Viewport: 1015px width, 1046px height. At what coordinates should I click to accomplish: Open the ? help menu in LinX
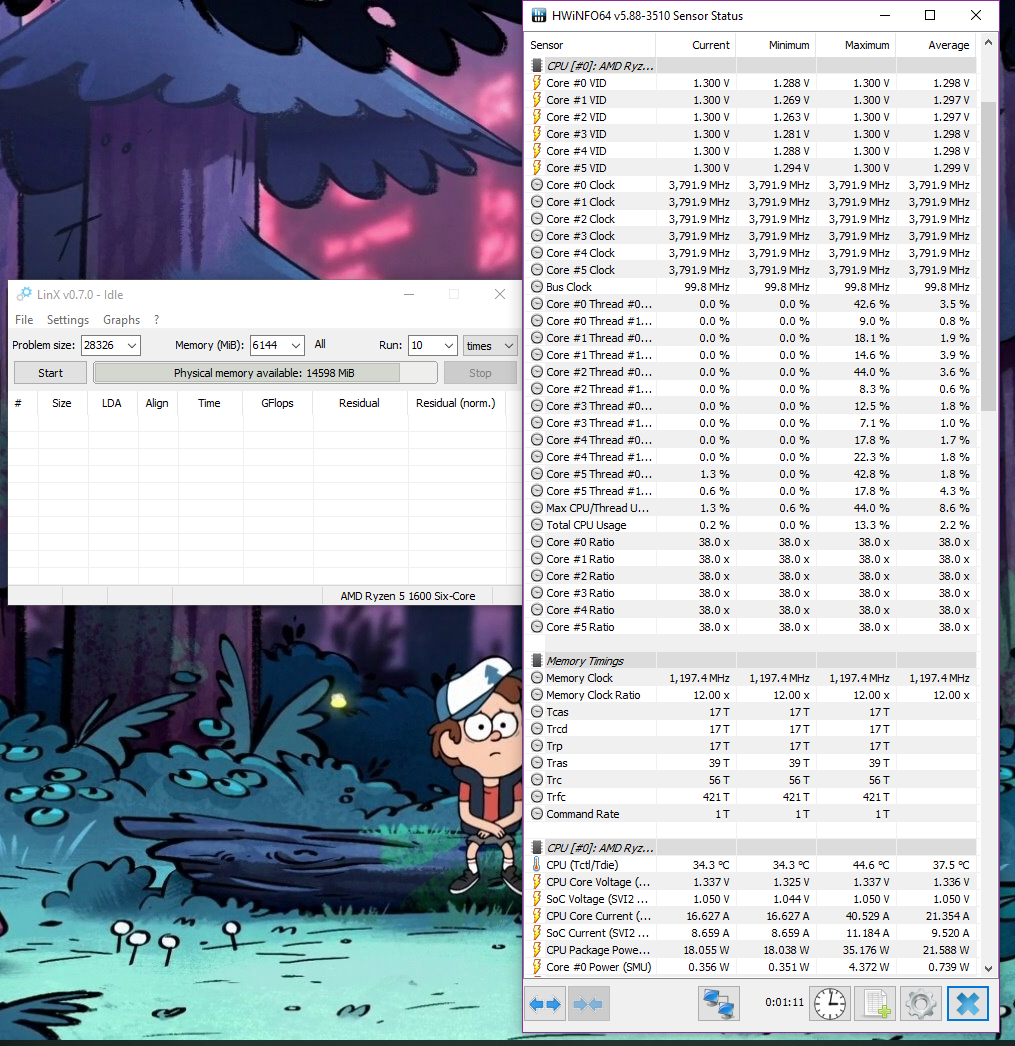157,320
